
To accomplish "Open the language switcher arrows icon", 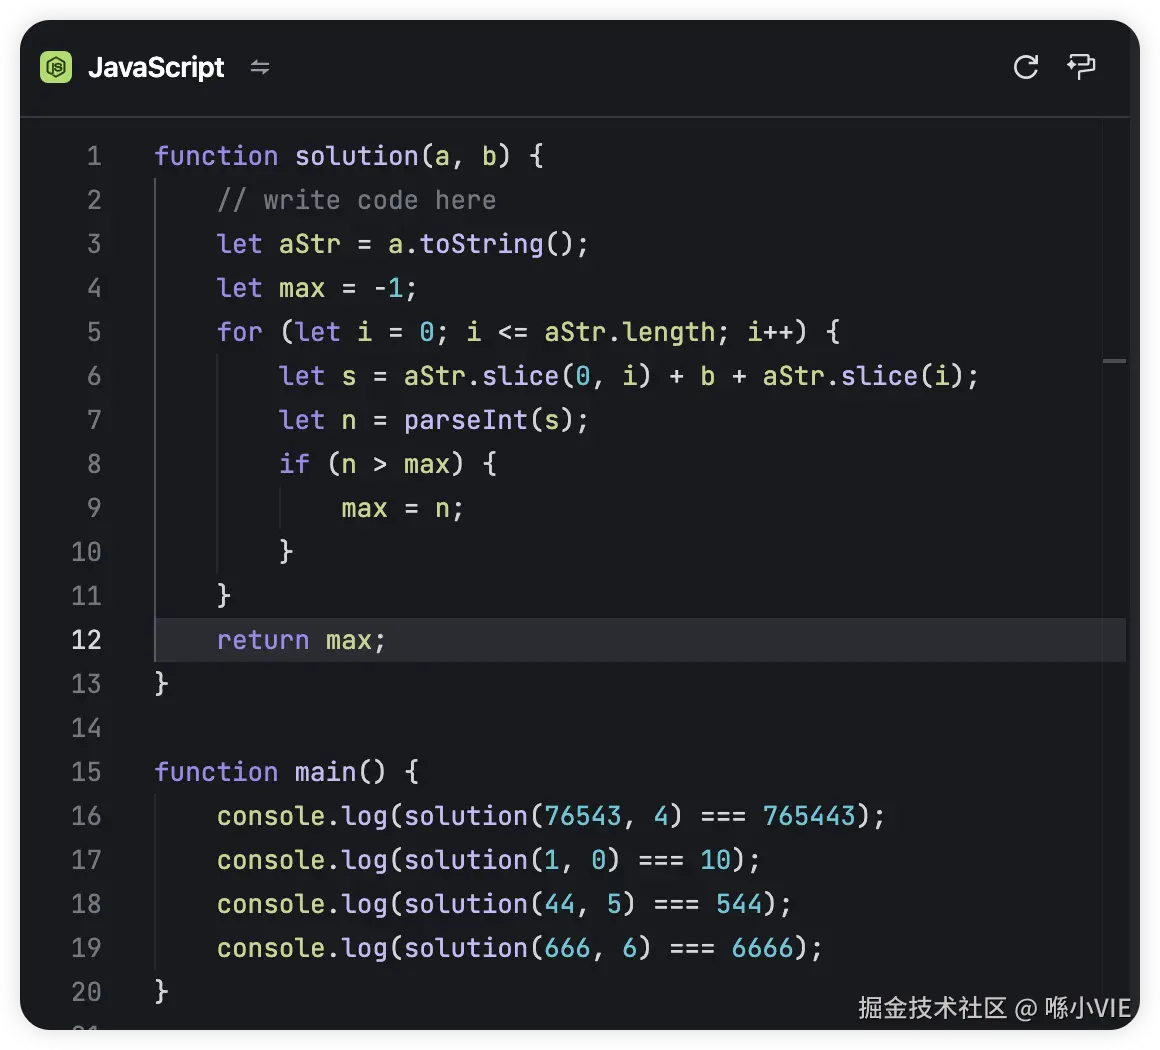I will (x=260, y=67).
